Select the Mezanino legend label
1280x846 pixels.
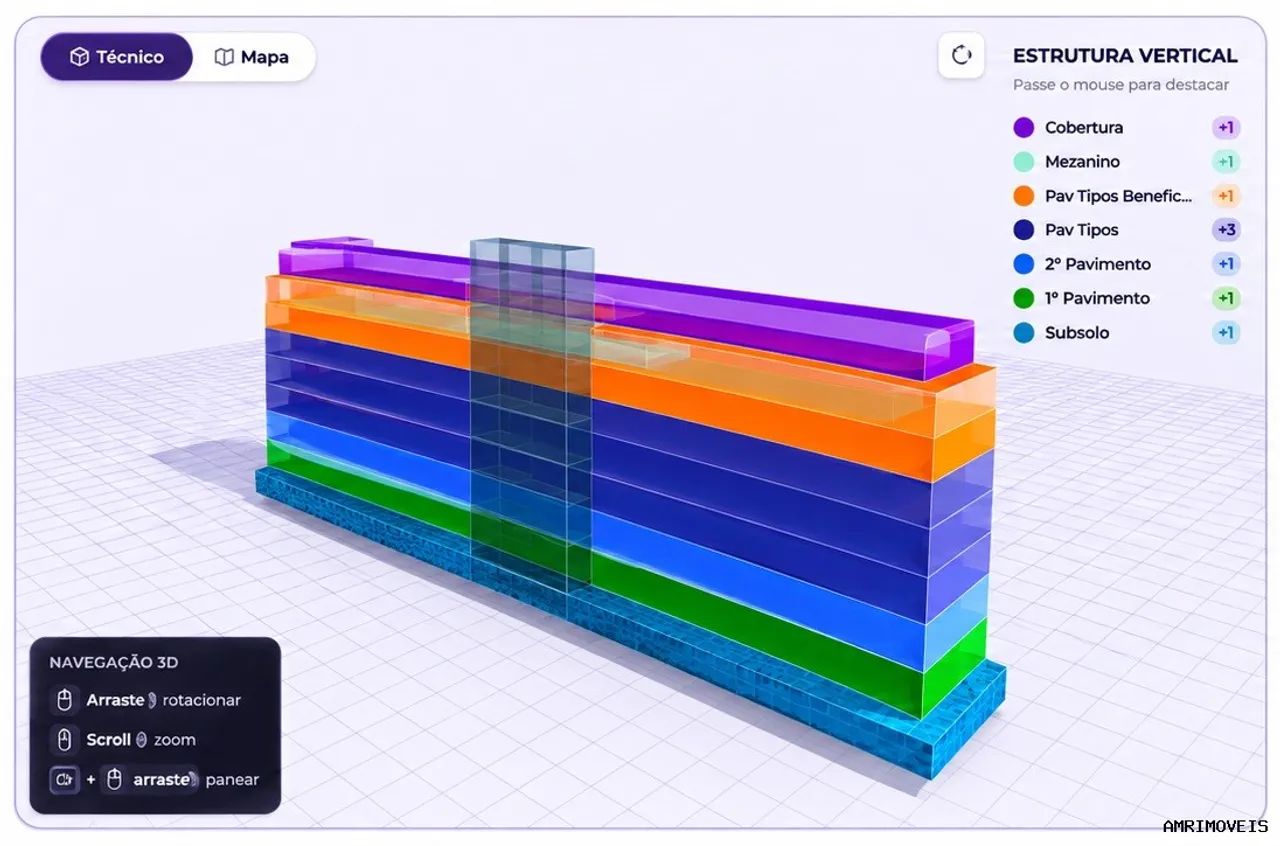pyautogui.click(x=1082, y=162)
